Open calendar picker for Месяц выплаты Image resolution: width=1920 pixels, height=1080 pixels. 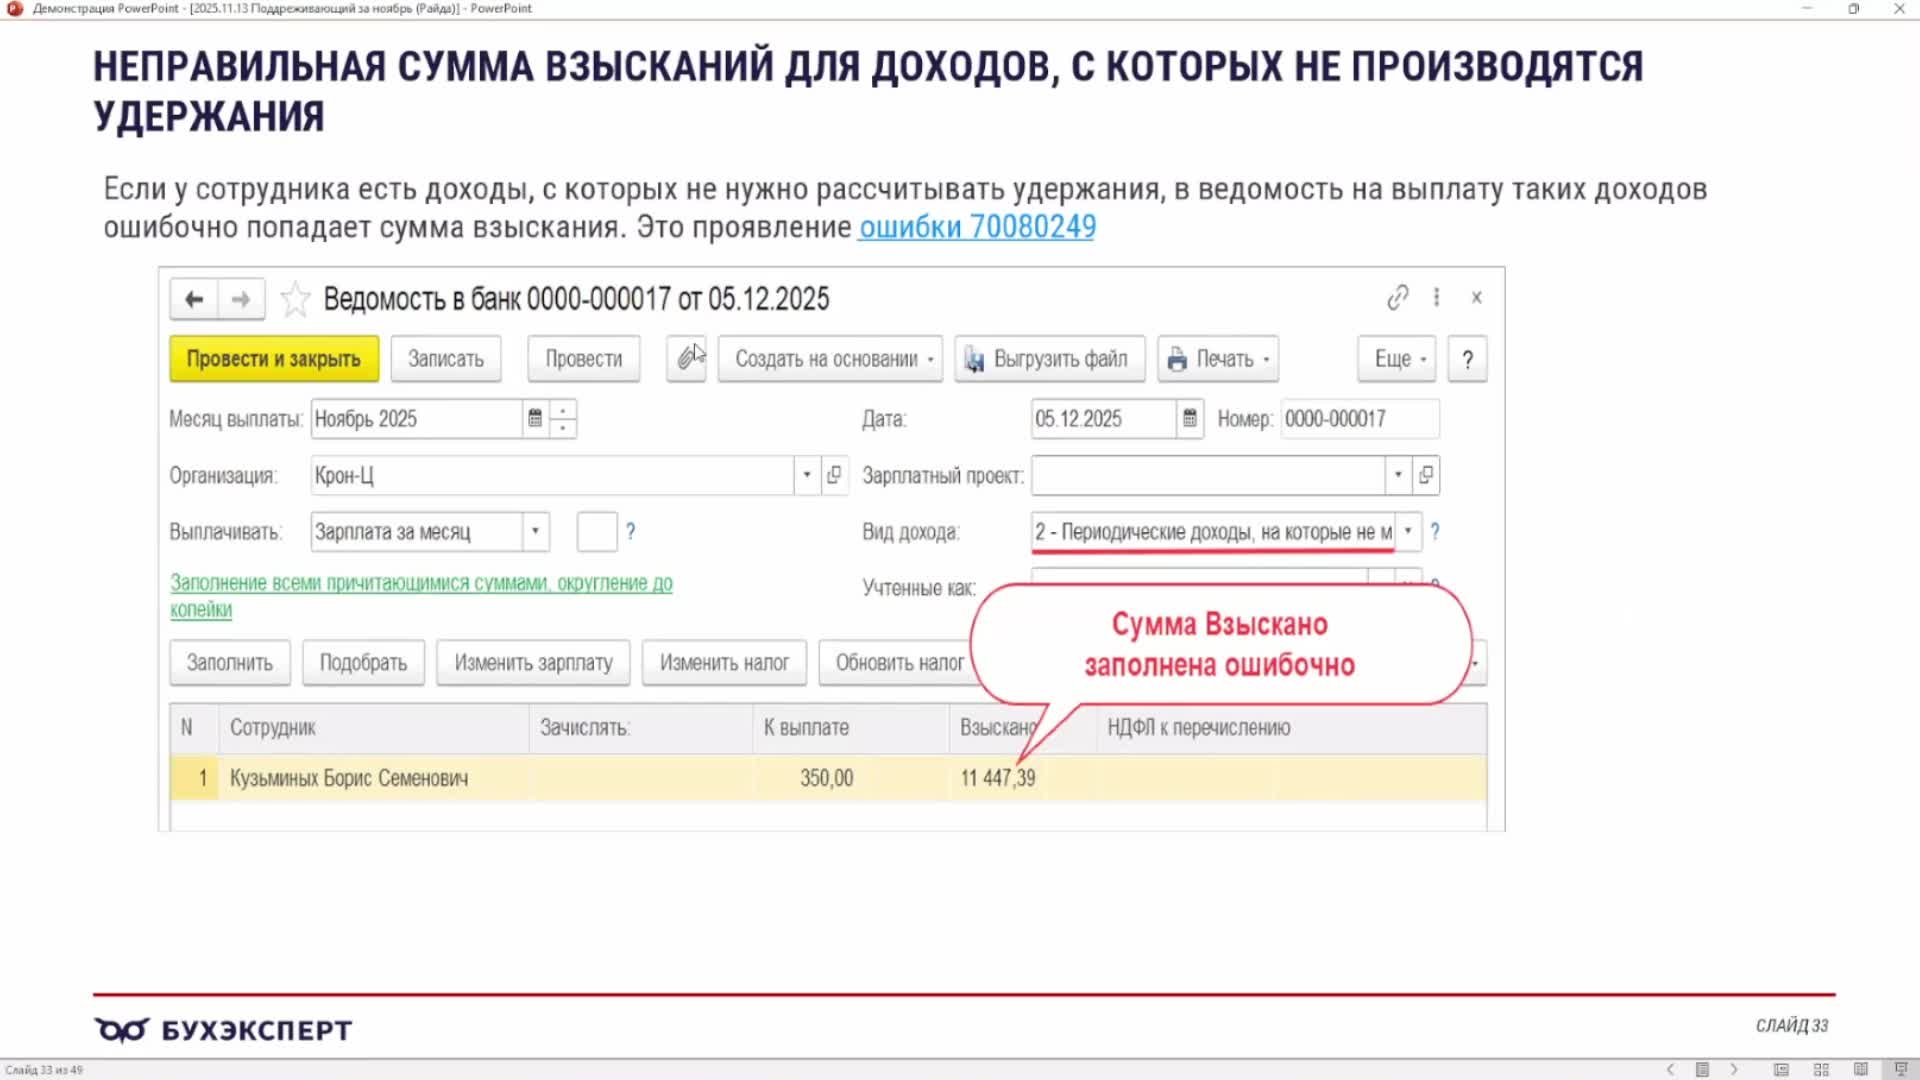(535, 419)
